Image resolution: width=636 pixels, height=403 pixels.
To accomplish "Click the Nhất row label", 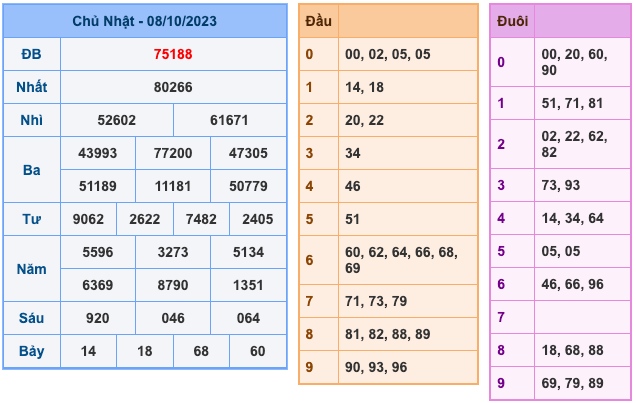I will pyautogui.click(x=31, y=88).
